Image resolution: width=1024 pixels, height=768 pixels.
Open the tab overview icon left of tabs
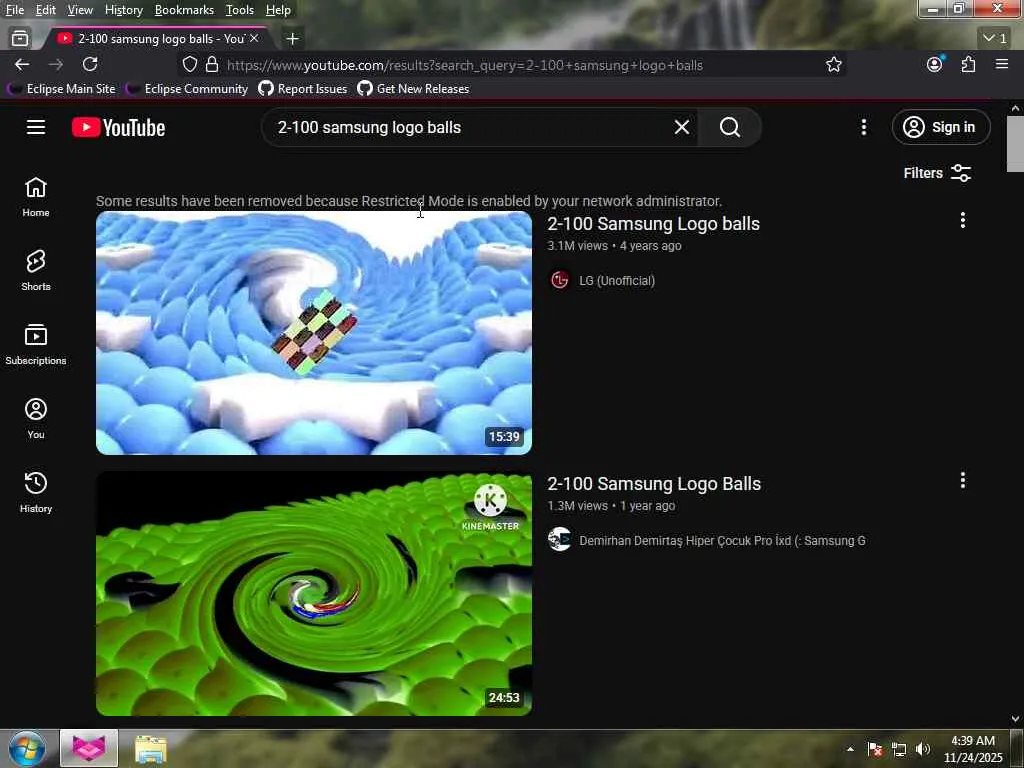[20, 39]
